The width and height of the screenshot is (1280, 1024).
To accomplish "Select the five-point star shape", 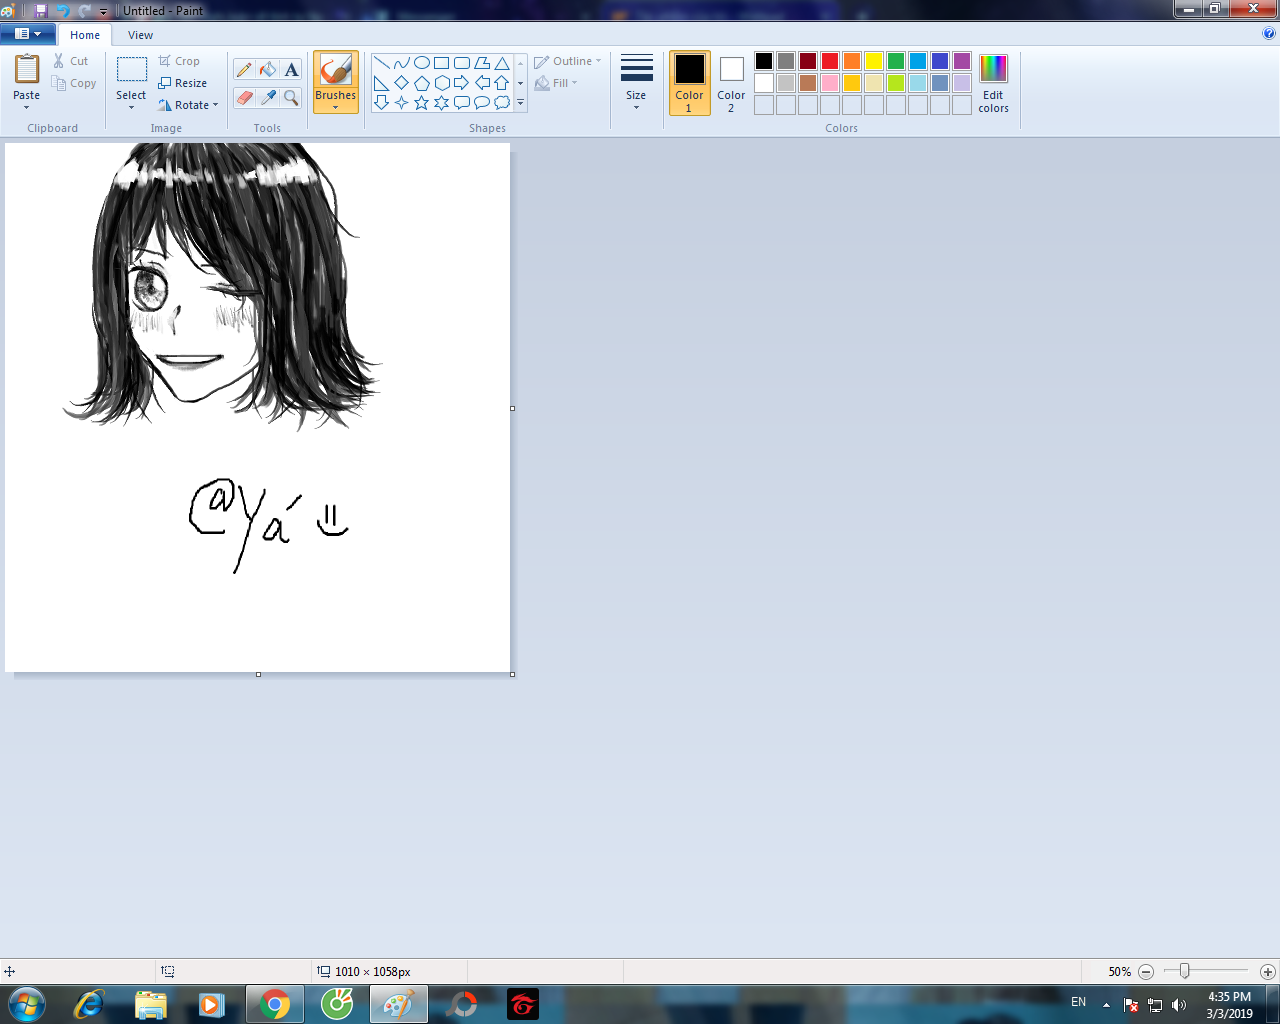I will coord(421,102).
